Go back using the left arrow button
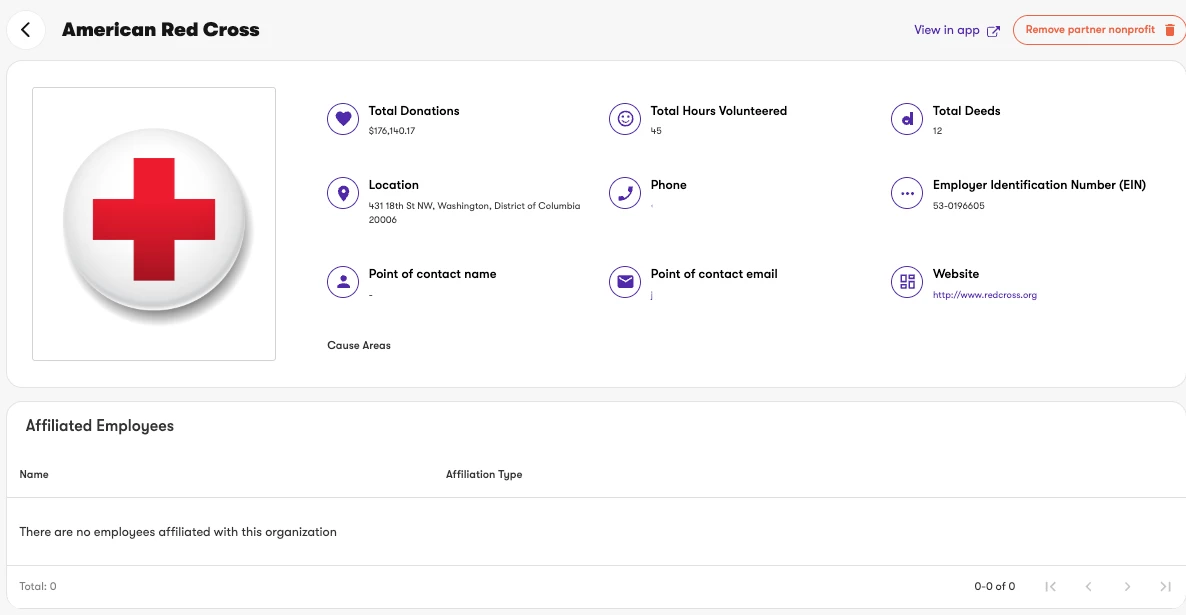The image size is (1186, 615). click(26, 30)
